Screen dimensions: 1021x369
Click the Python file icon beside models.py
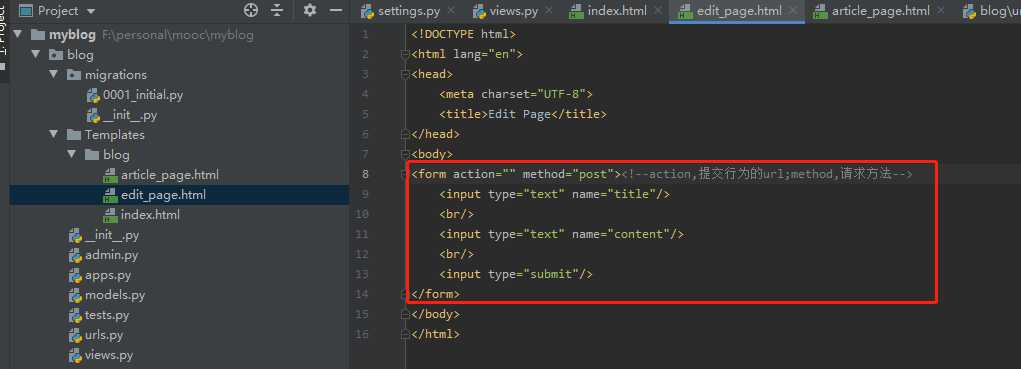tap(75, 295)
